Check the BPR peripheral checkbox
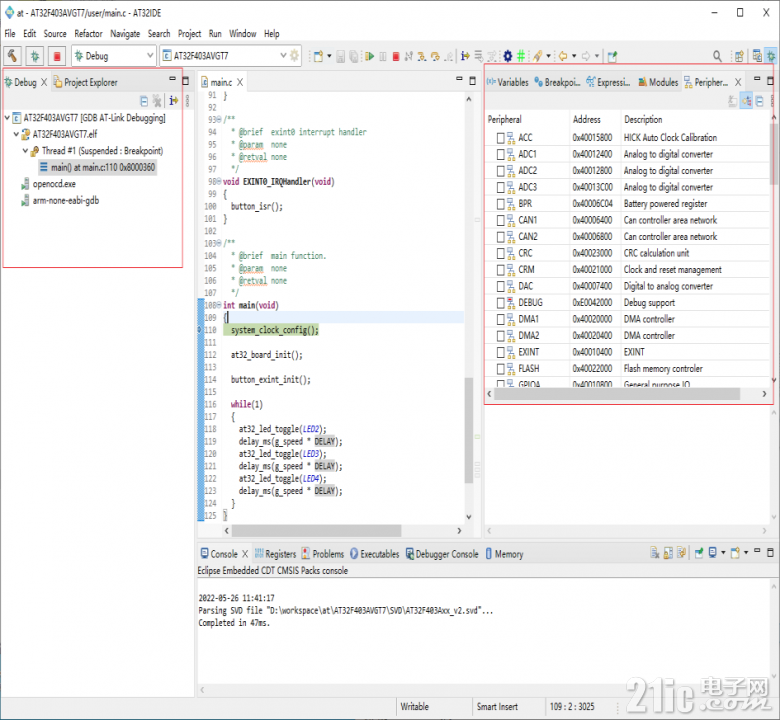Image resolution: width=780 pixels, height=720 pixels. [501, 204]
